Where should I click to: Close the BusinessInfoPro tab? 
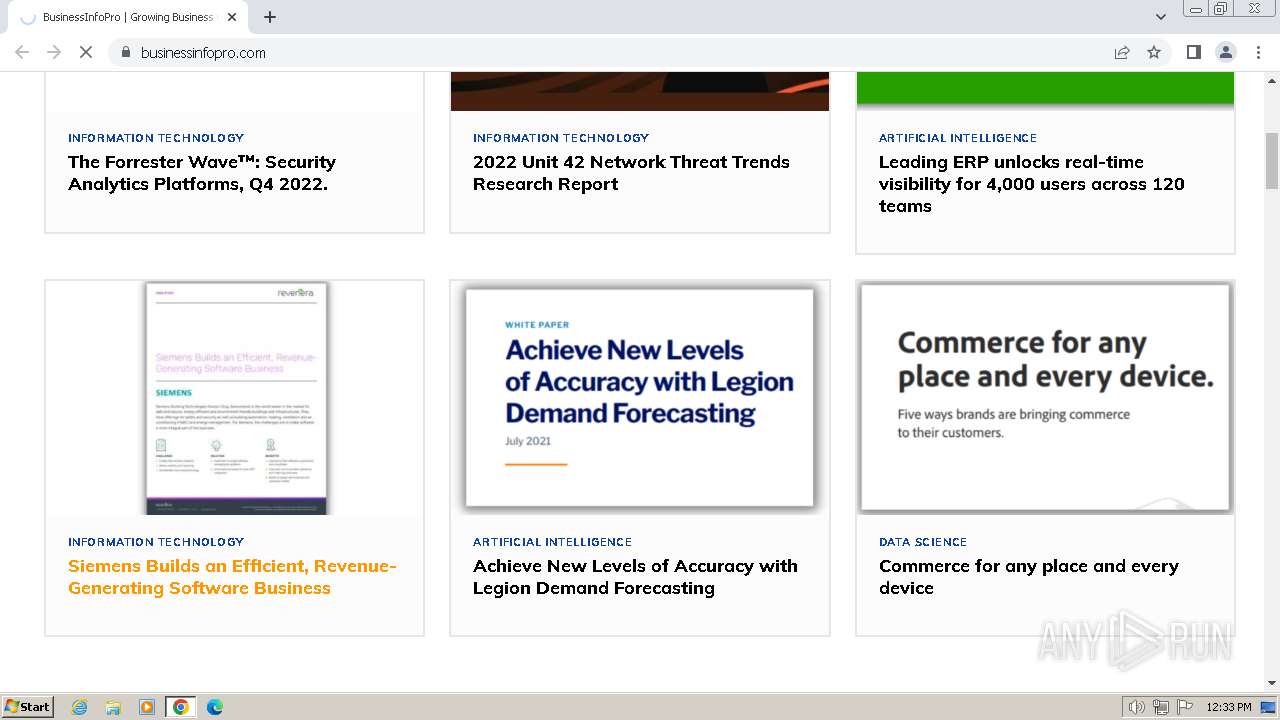coord(232,17)
